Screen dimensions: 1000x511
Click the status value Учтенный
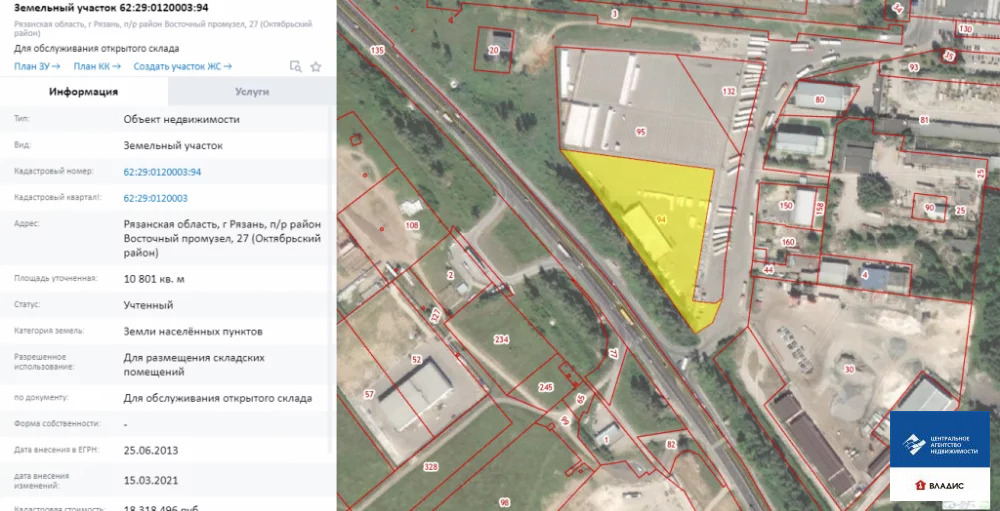click(148, 305)
